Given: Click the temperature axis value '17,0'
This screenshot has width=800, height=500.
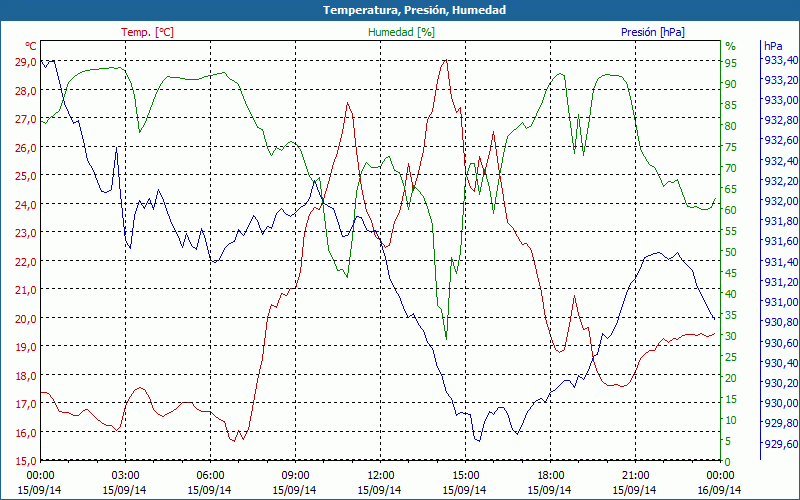Looking at the screenshot, I should [x=27, y=404].
